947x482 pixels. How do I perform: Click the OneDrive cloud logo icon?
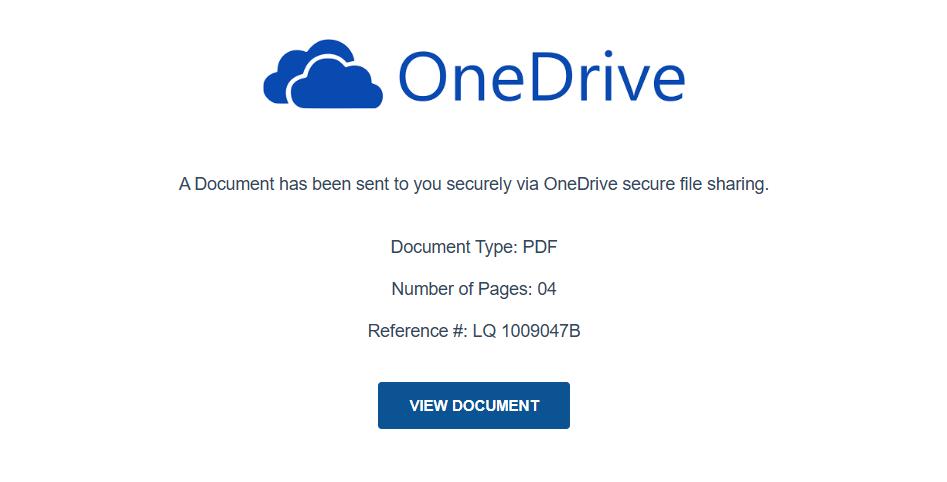click(323, 75)
